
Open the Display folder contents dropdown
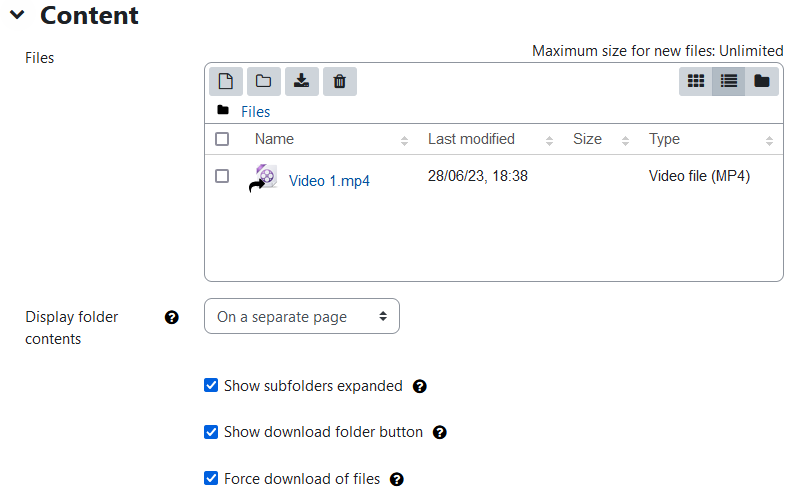pyautogui.click(x=302, y=316)
